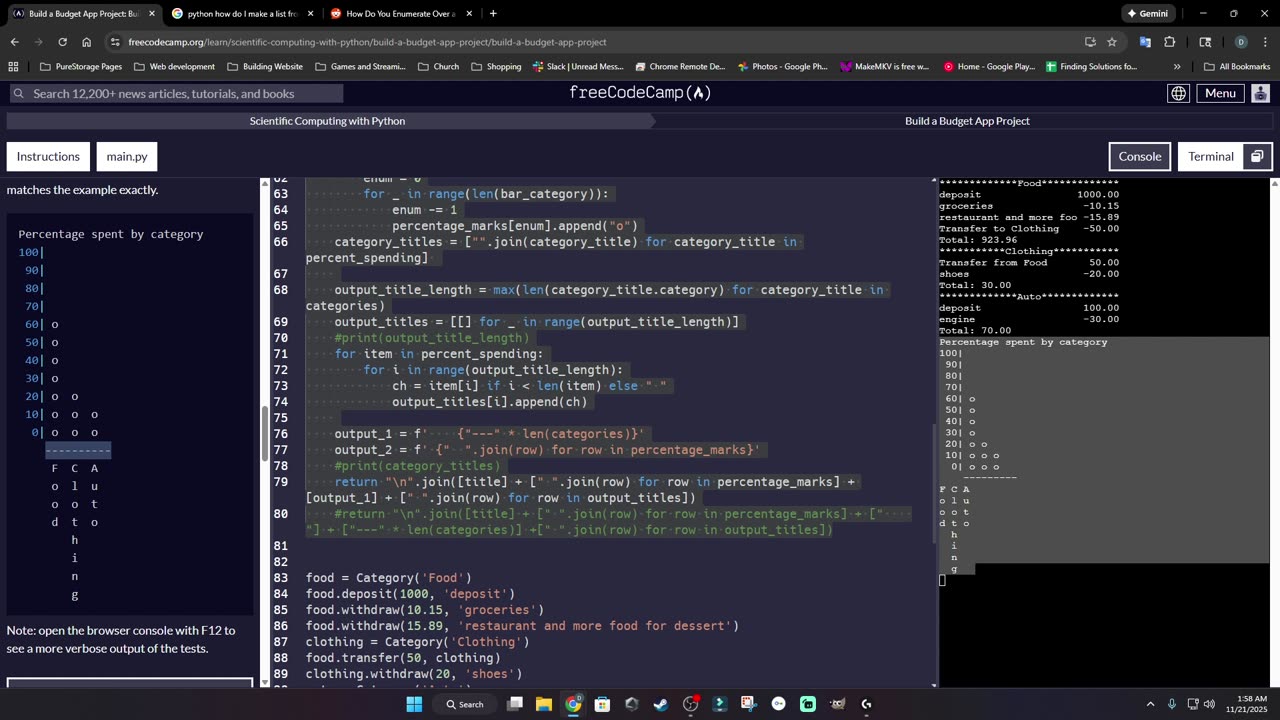Open Snipping Tool on taskbar

click(x=749, y=704)
